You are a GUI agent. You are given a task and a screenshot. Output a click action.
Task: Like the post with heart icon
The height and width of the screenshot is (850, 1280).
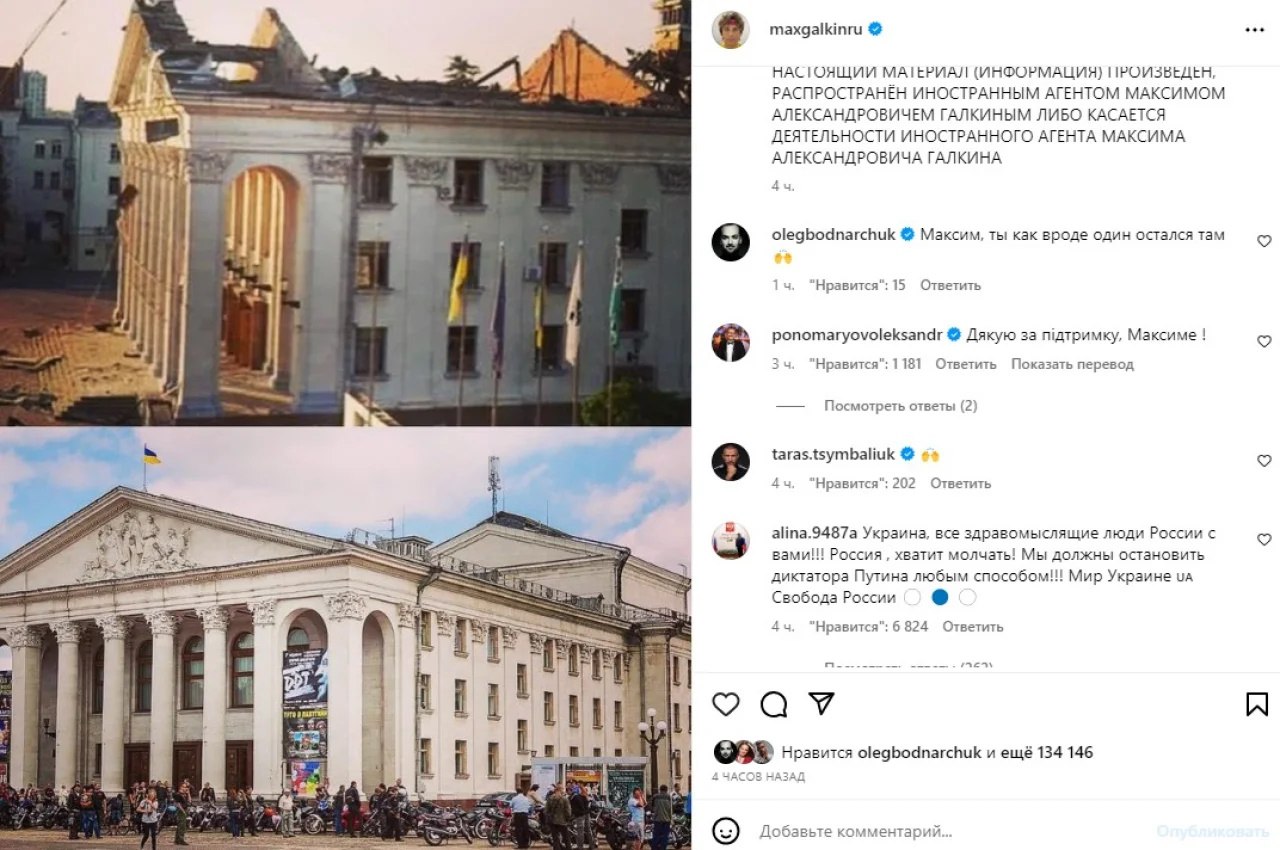(x=726, y=704)
